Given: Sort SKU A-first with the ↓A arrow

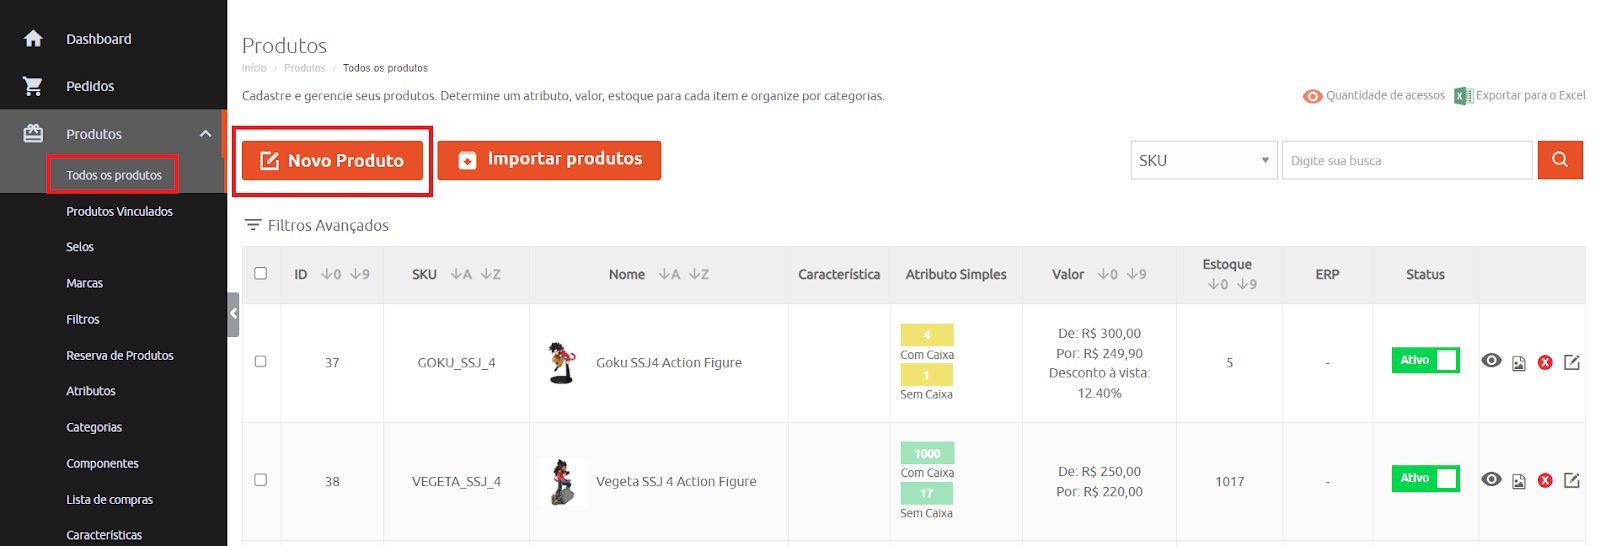Looking at the screenshot, I should pos(461,274).
